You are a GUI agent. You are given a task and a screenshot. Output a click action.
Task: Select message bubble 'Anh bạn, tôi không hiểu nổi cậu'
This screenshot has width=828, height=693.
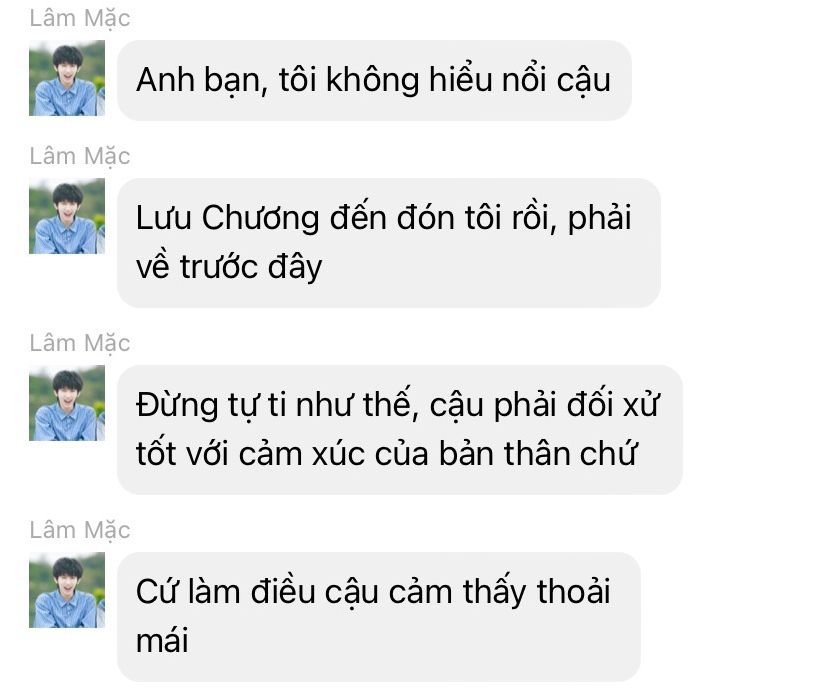[374, 80]
